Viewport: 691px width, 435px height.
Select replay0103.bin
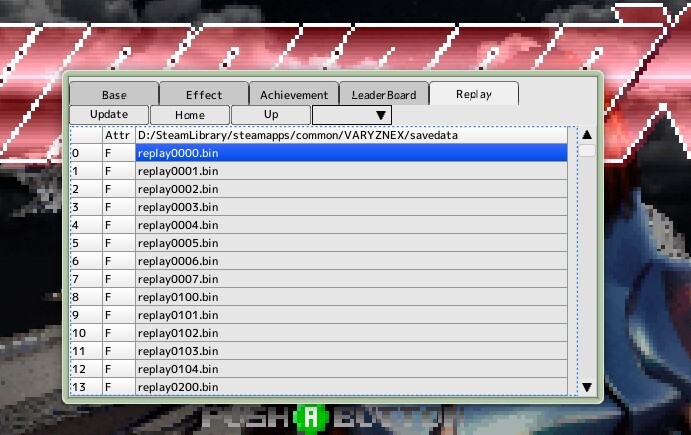click(x=351, y=351)
